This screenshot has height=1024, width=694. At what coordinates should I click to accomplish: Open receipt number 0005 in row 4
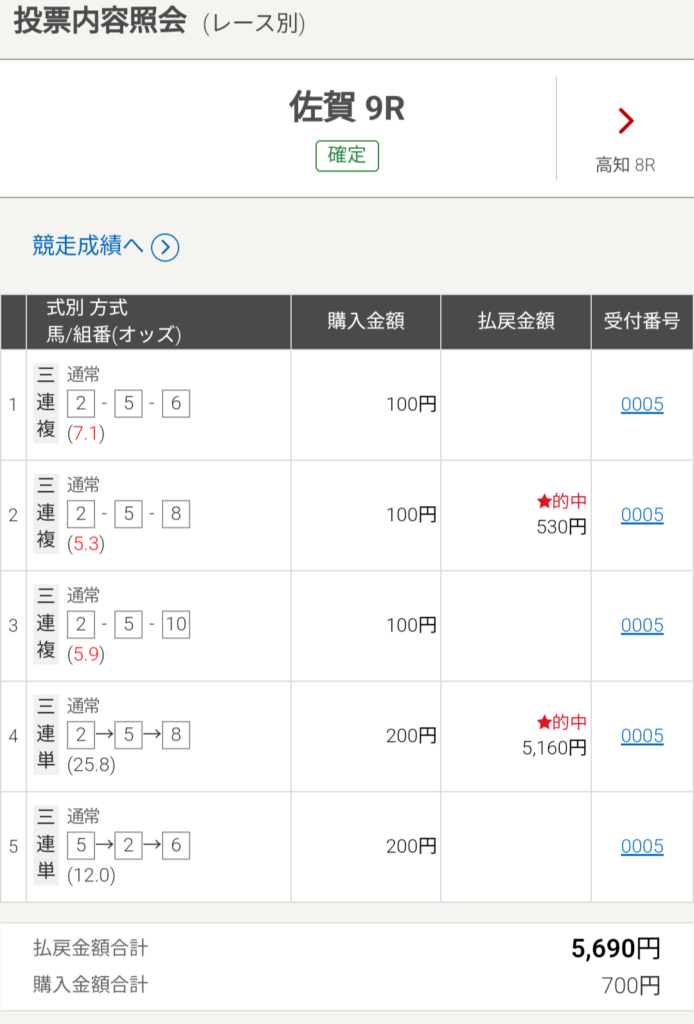click(642, 736)
